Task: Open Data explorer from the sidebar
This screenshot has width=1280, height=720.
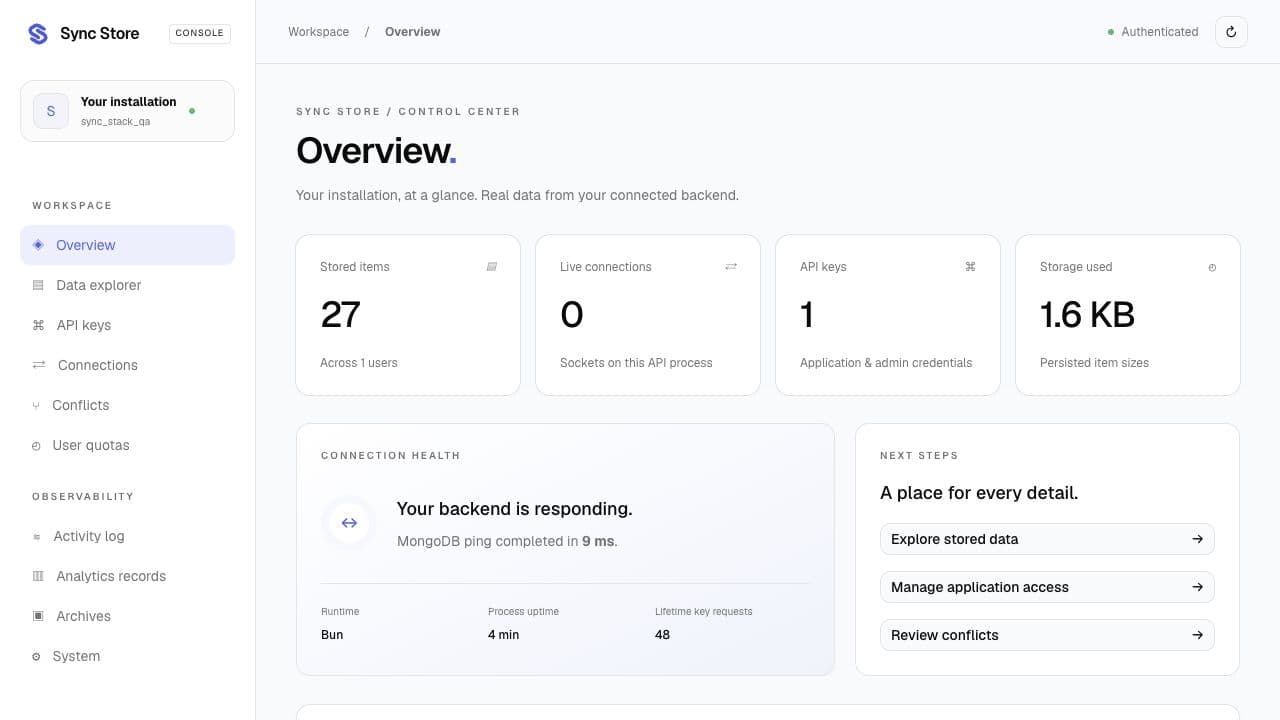Action: coord(127,285)
